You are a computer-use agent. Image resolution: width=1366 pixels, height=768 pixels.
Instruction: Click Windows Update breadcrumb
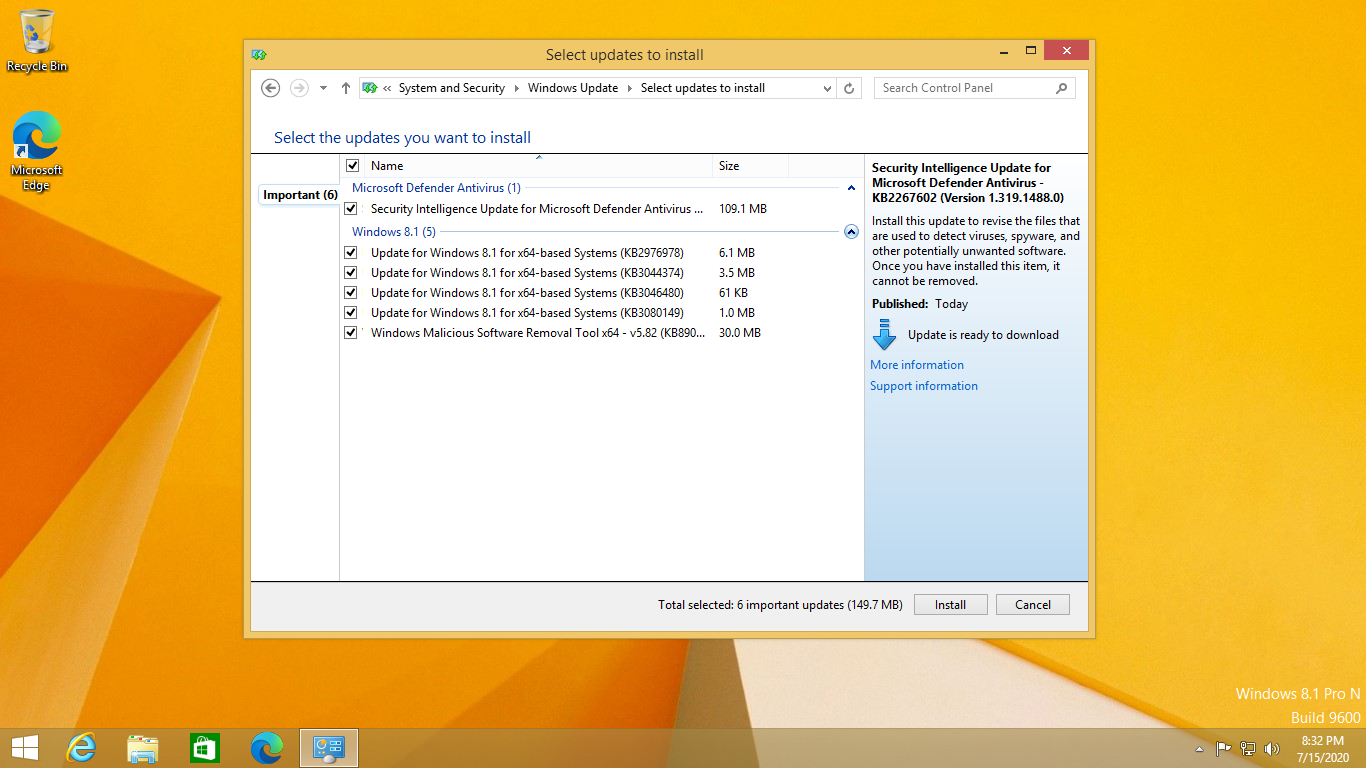pos(573,88)
